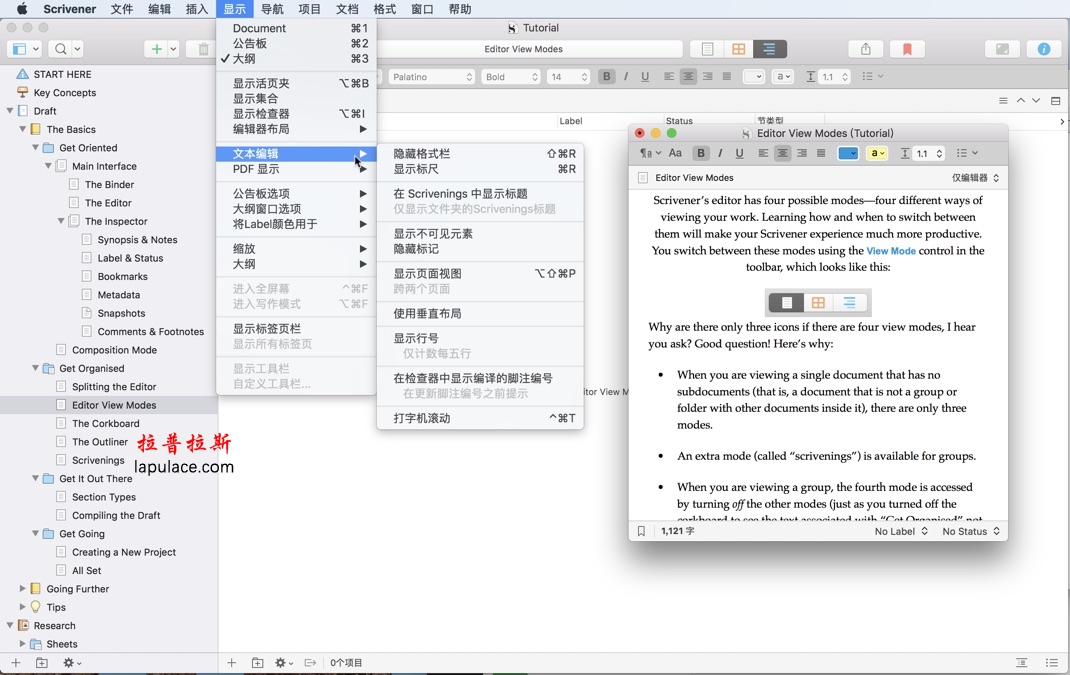Open the Bold typeface dropdown
The height and width of the screenshot is (675, 1070).
(x=511, y=76)
